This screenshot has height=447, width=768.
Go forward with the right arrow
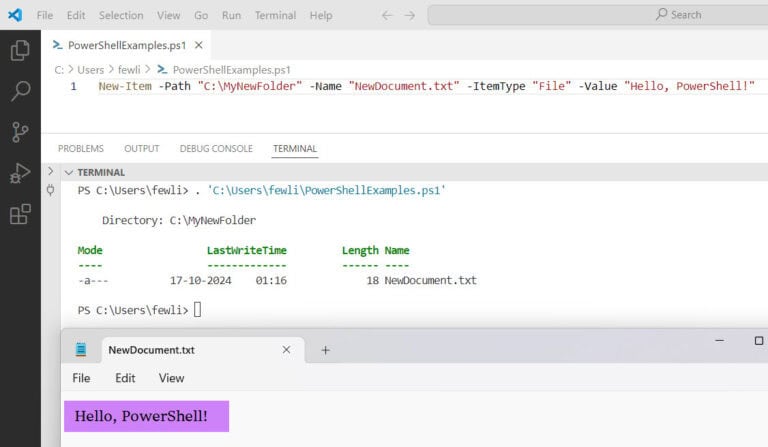tap(410, 16)
